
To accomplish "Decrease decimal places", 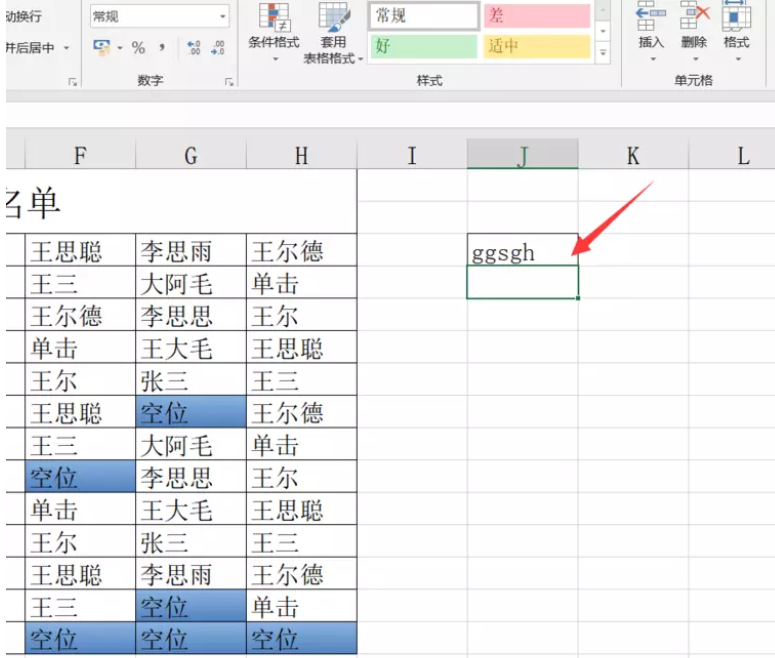I will 217,48.
